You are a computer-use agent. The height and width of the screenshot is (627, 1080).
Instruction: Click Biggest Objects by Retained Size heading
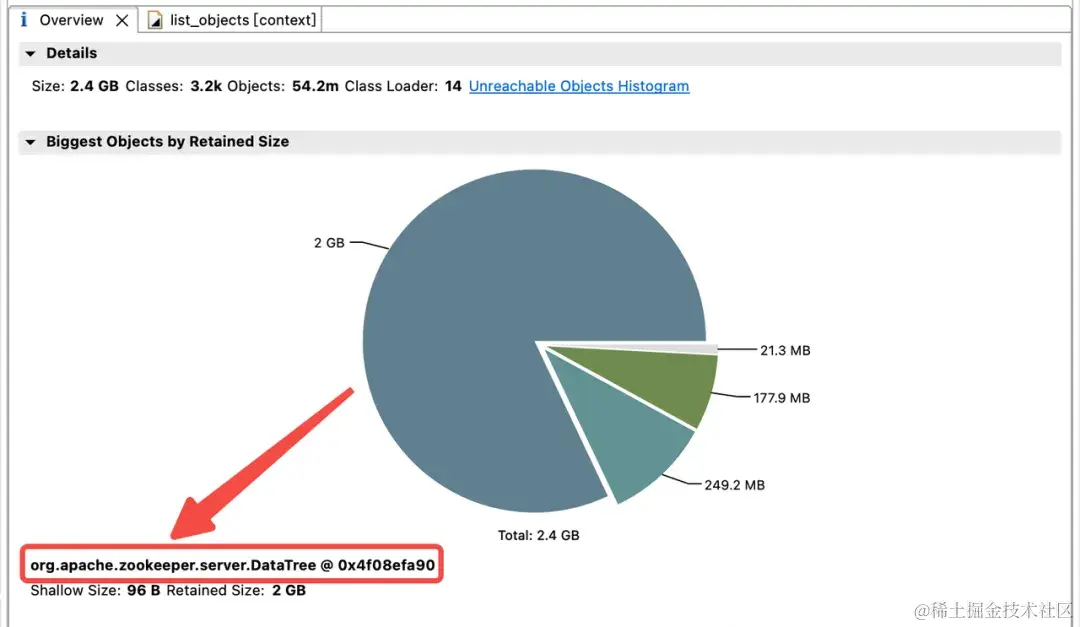click(x=167, y=141)
